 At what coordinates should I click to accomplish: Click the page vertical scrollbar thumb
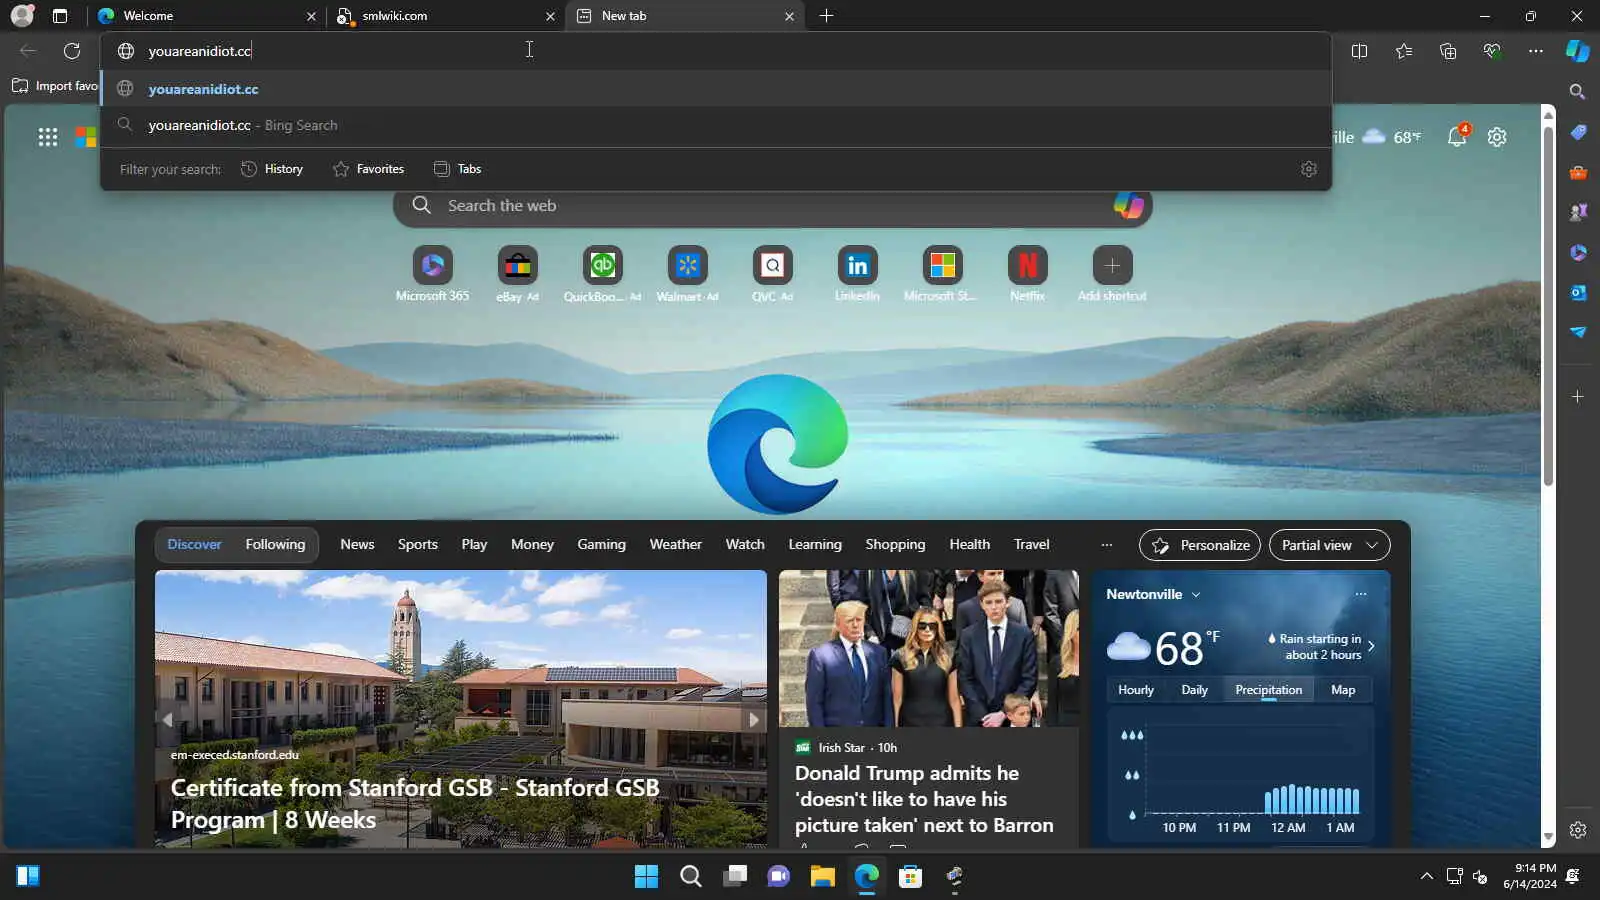[x=1548, y=306]
